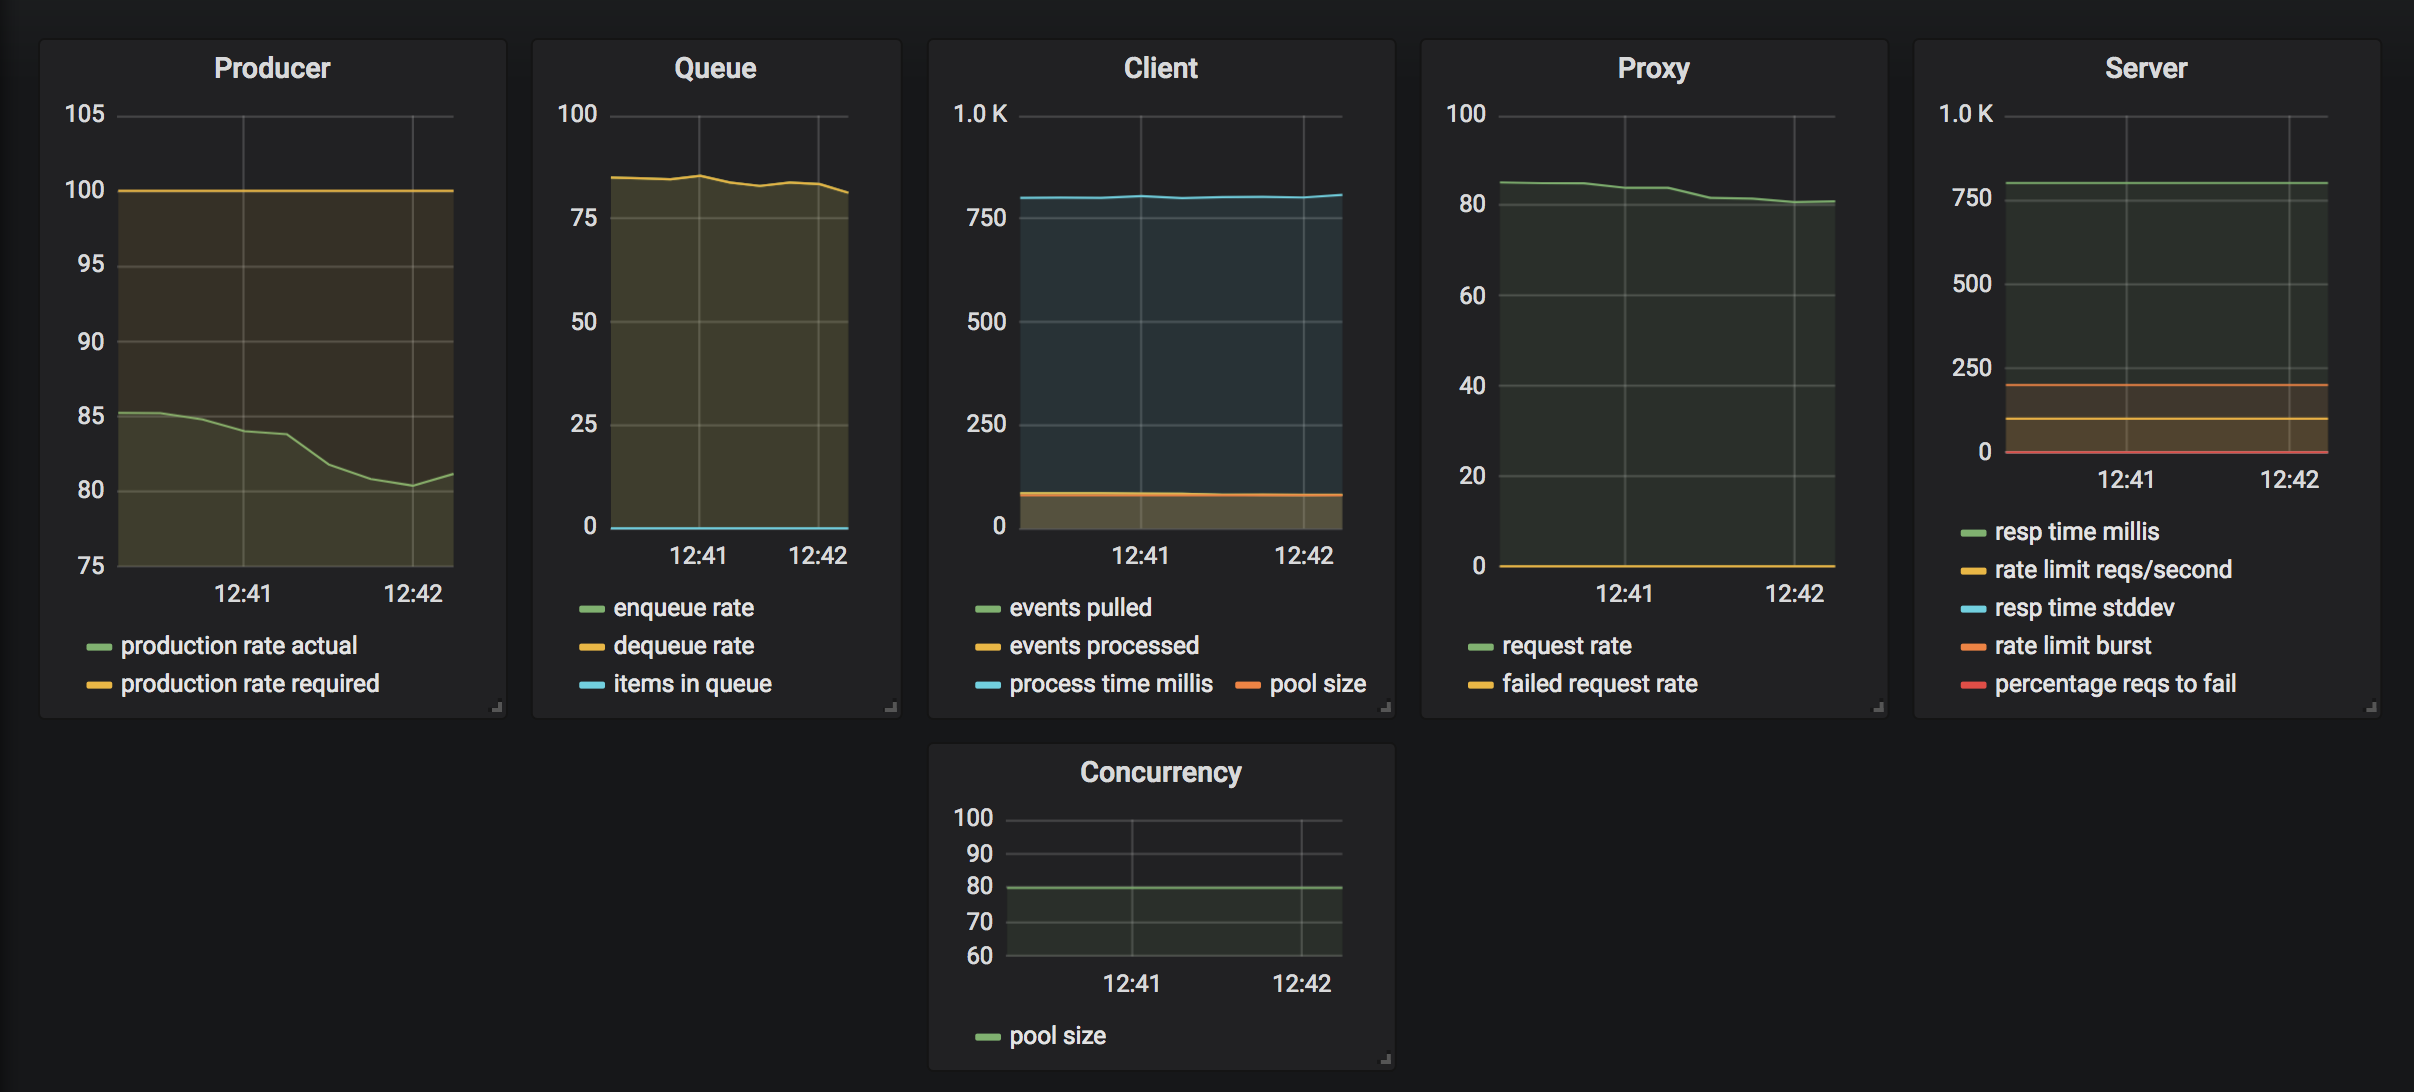Viewport: 2414px width, 1092px height.
Task: Open color picker for 'resp time stddev' swatch
Action: (x=1973, y=609)
